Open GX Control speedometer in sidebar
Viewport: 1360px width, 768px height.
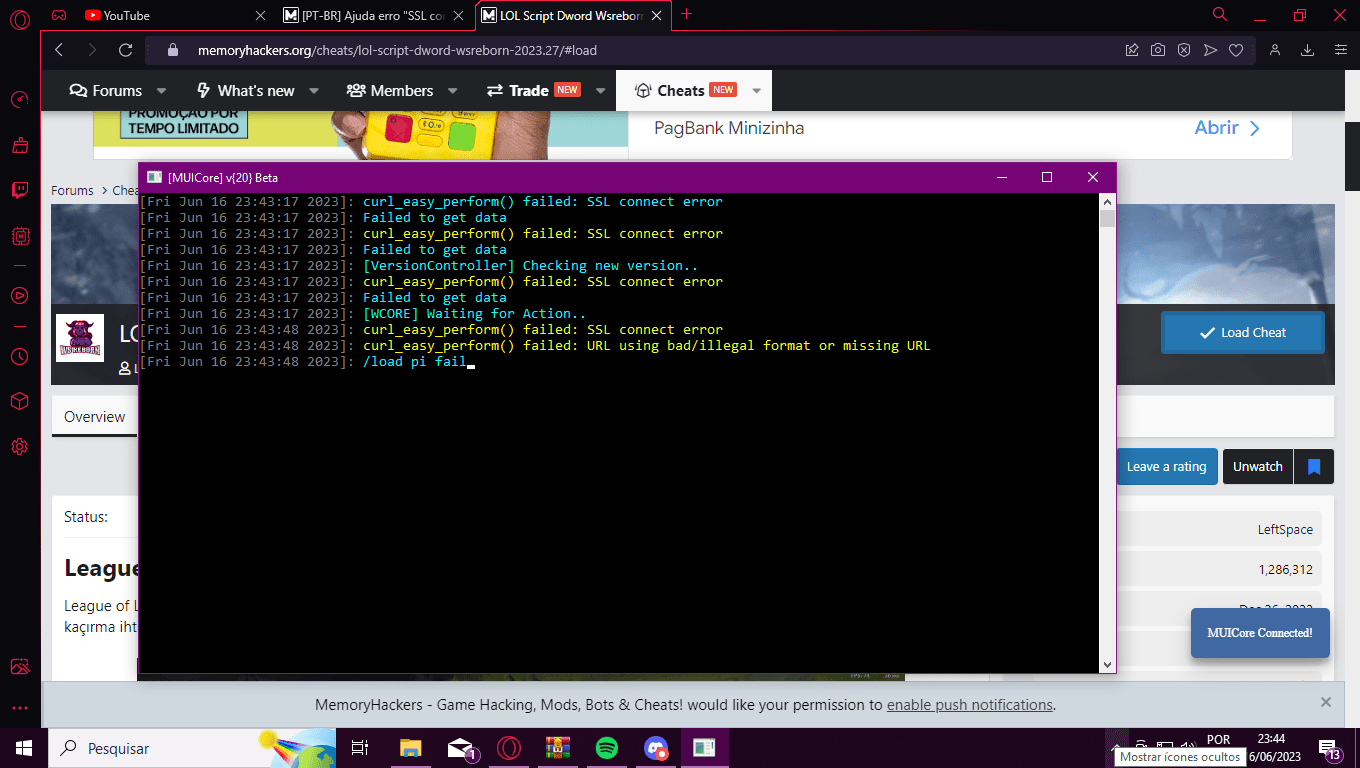tap(19, 100)
